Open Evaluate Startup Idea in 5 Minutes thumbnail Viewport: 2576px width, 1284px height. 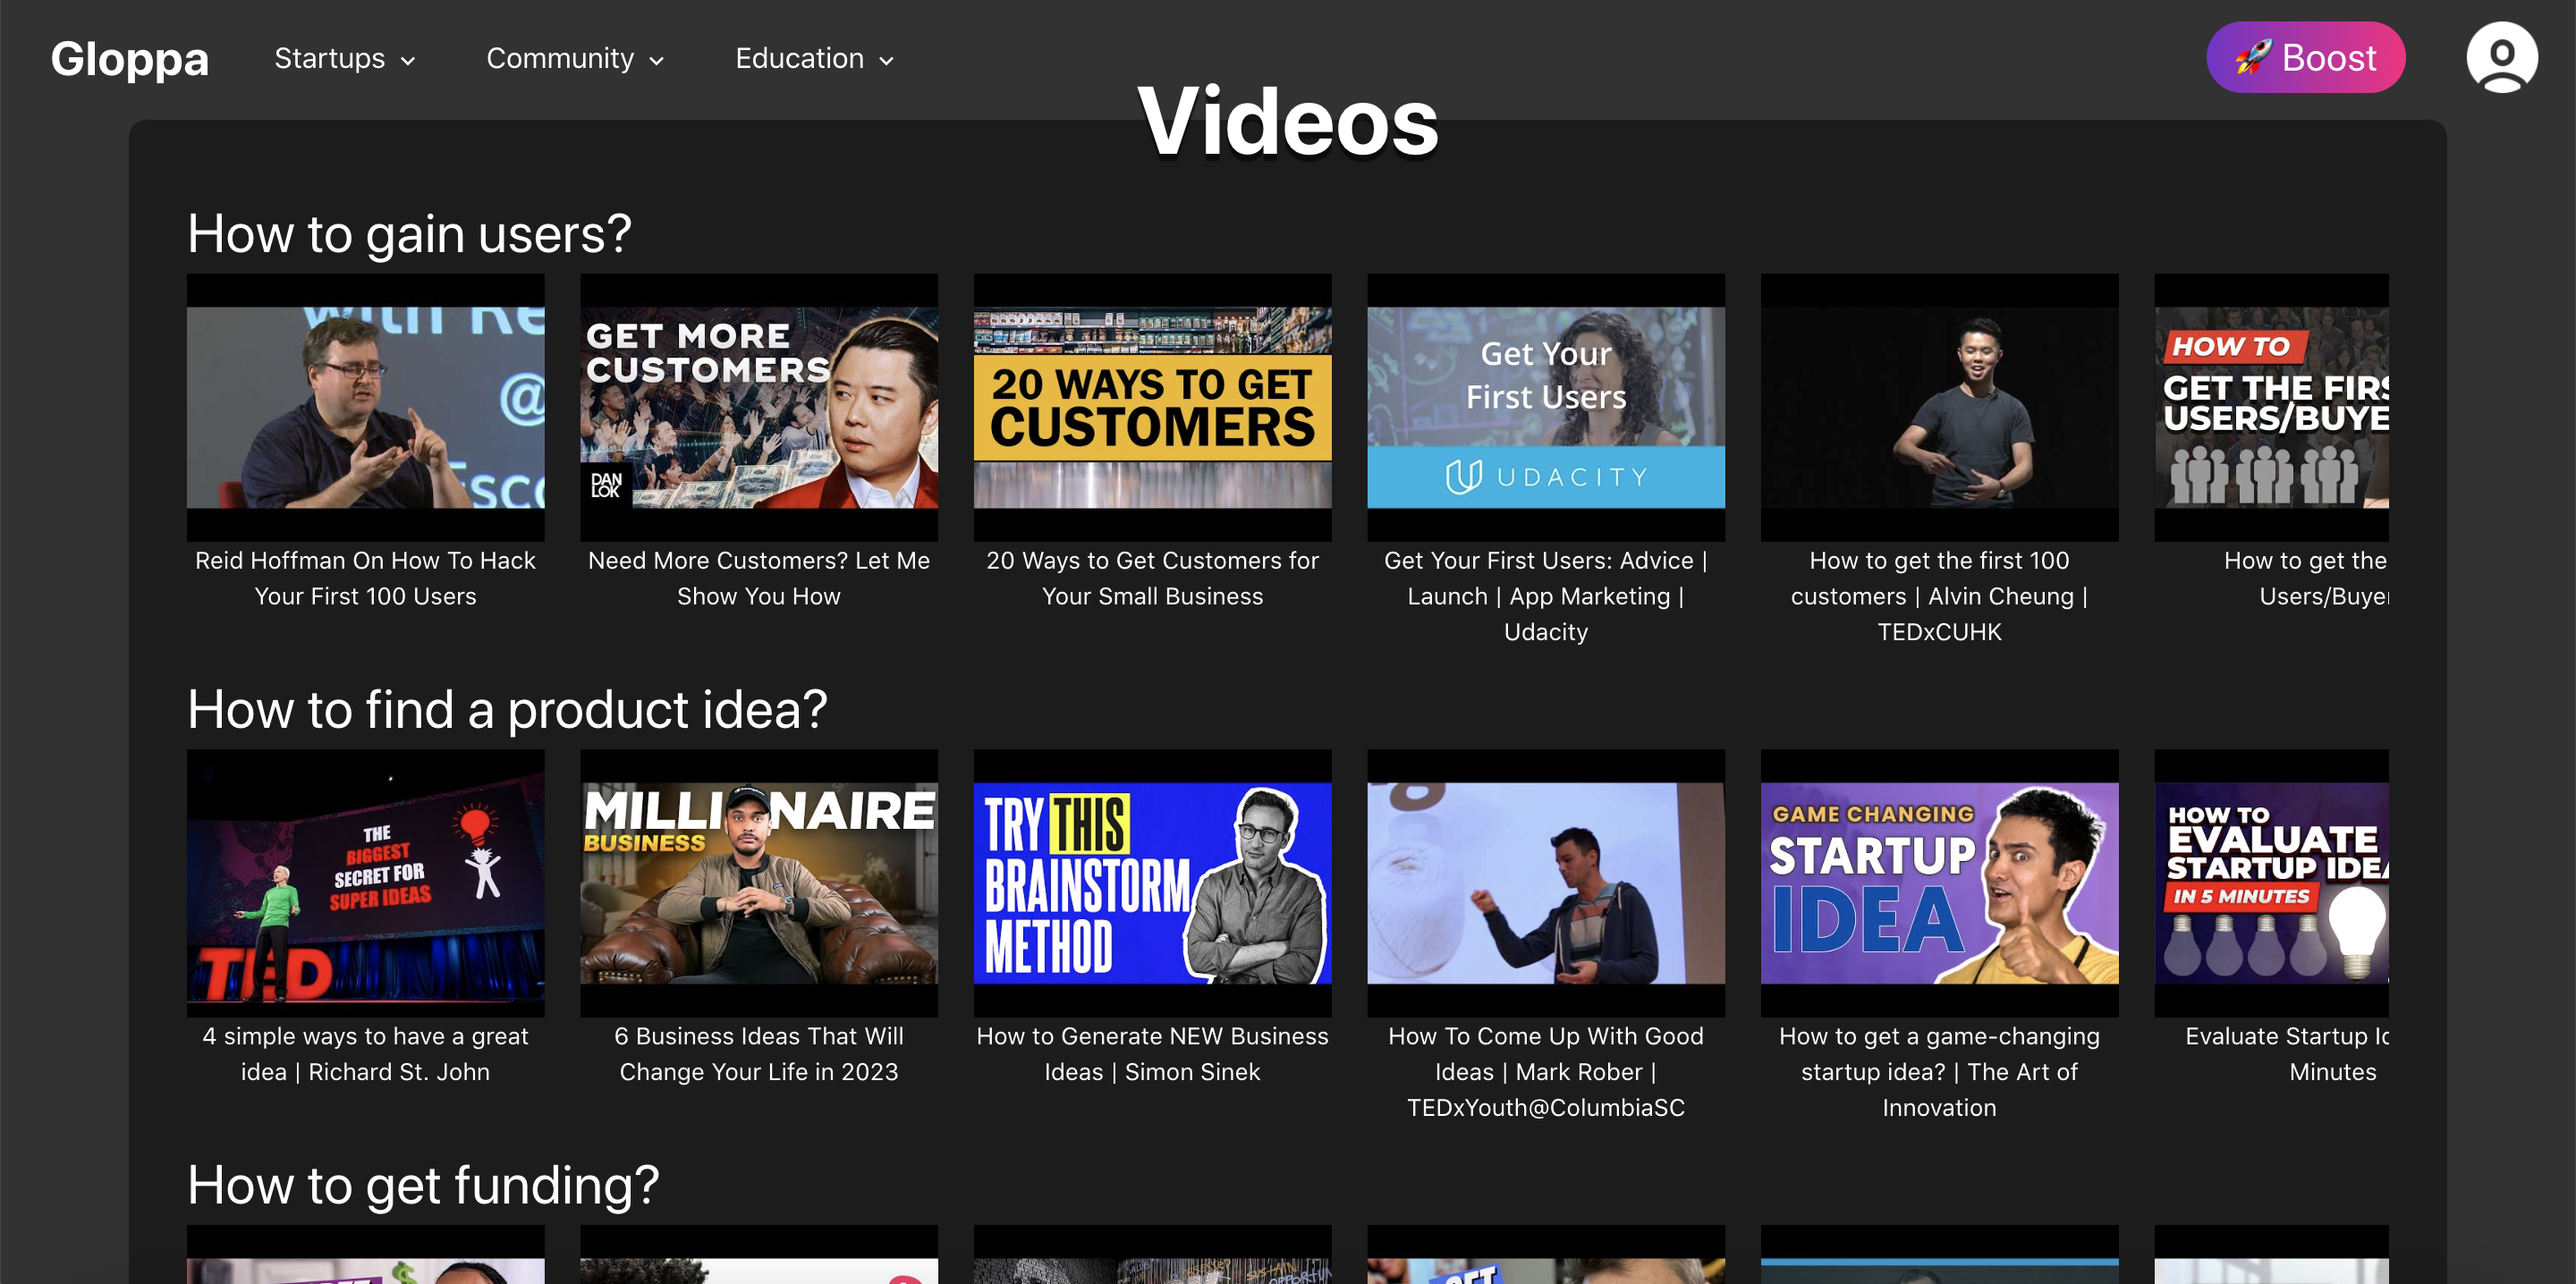click(2271, 883)
